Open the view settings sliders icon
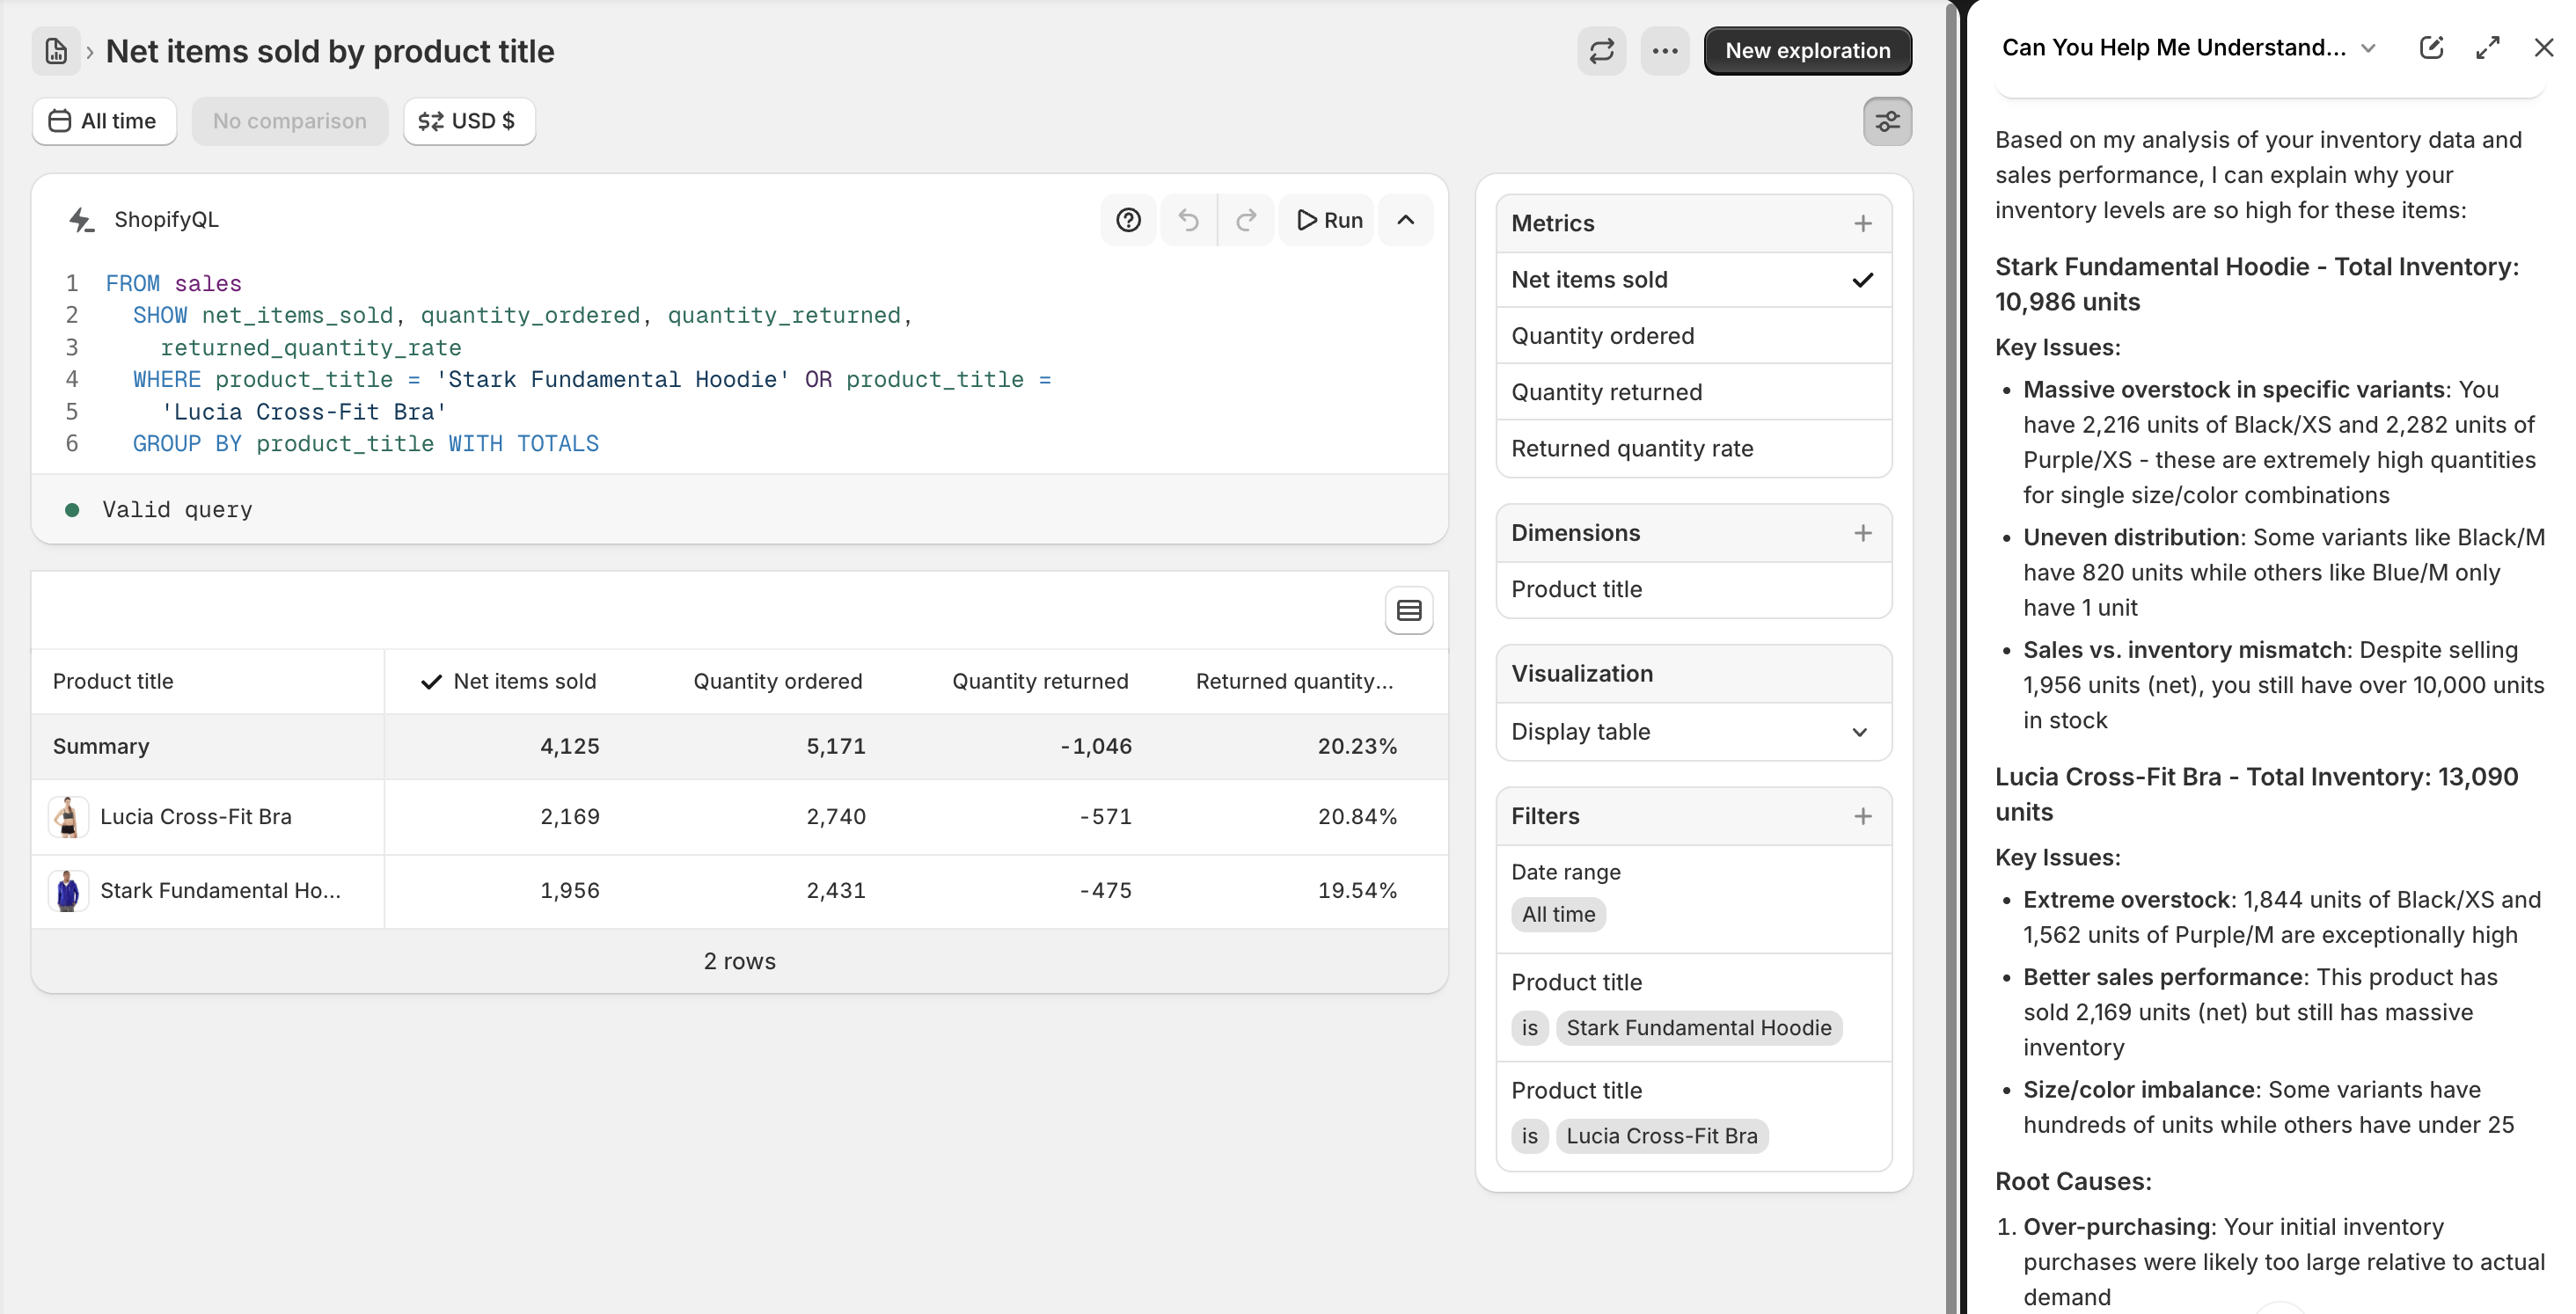2576x1314 pixels. pos(1888,121)
